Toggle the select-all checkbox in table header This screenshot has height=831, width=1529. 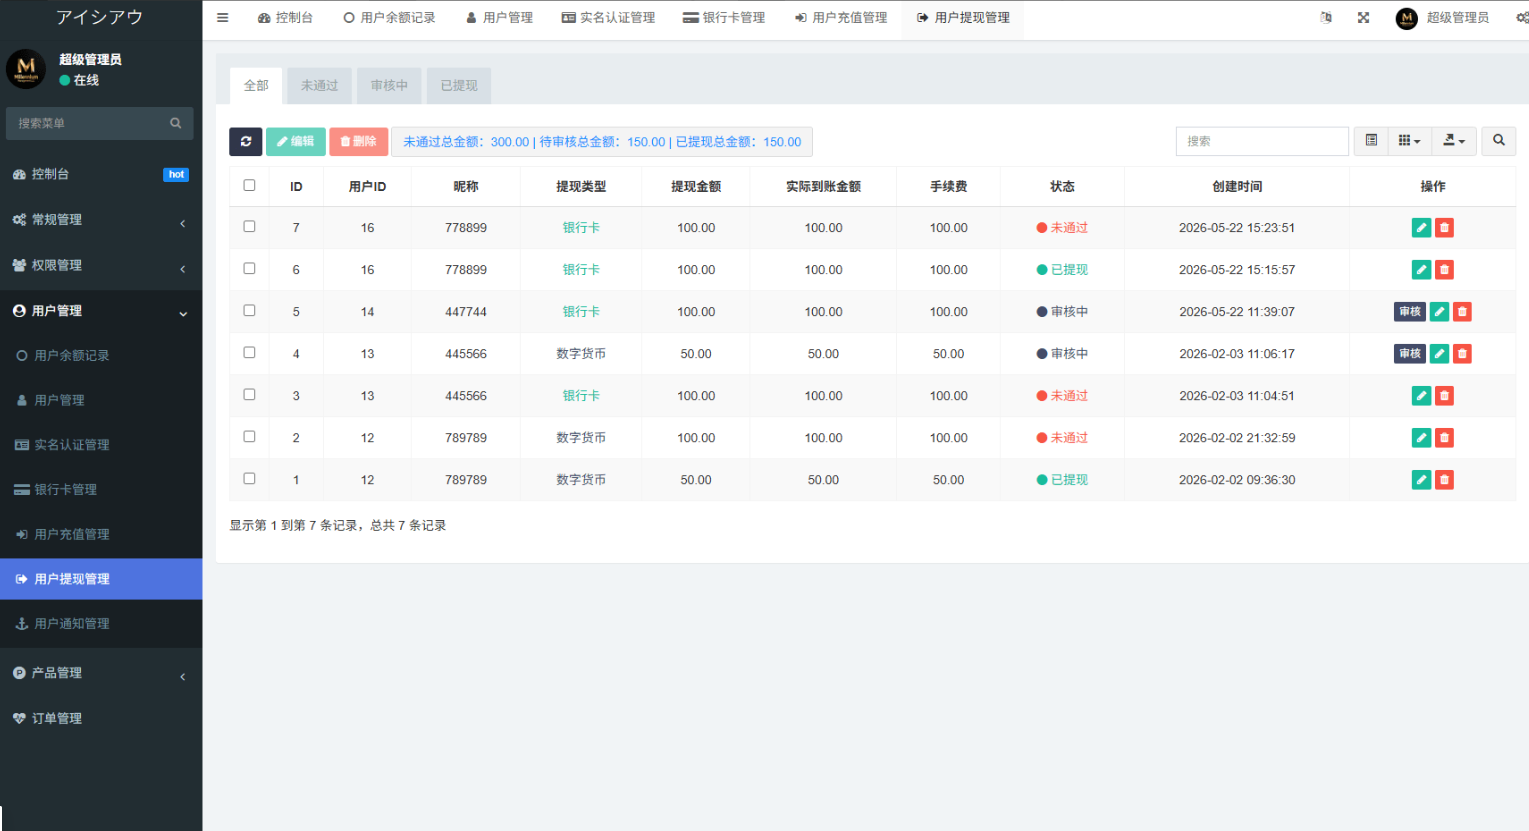click(x=249, y=185)
